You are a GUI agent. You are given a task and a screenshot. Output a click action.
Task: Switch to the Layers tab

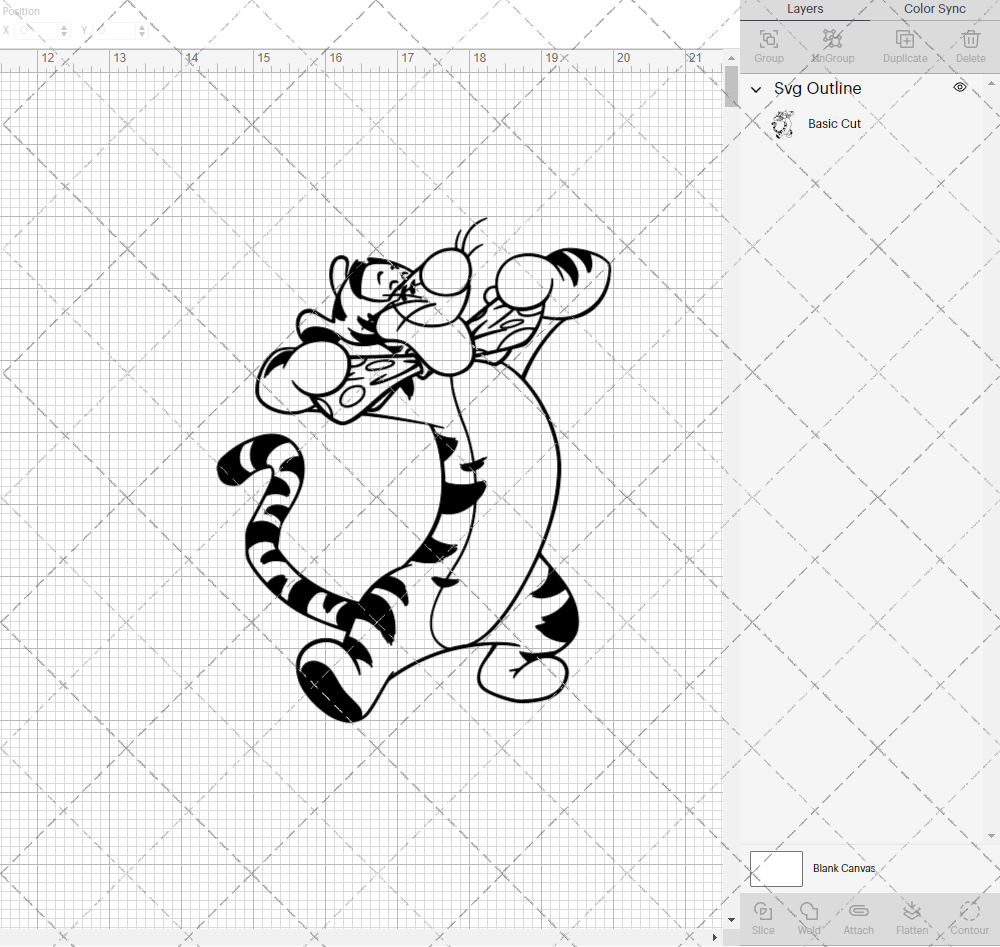click(805, 9)
